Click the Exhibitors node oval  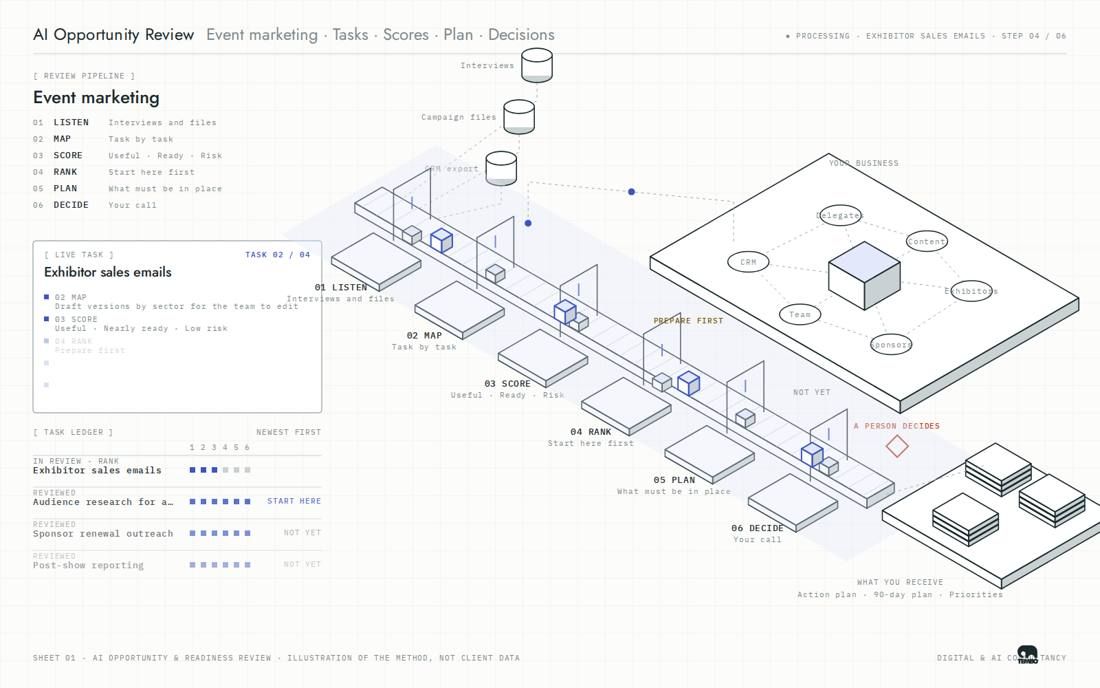coord(972,290)
